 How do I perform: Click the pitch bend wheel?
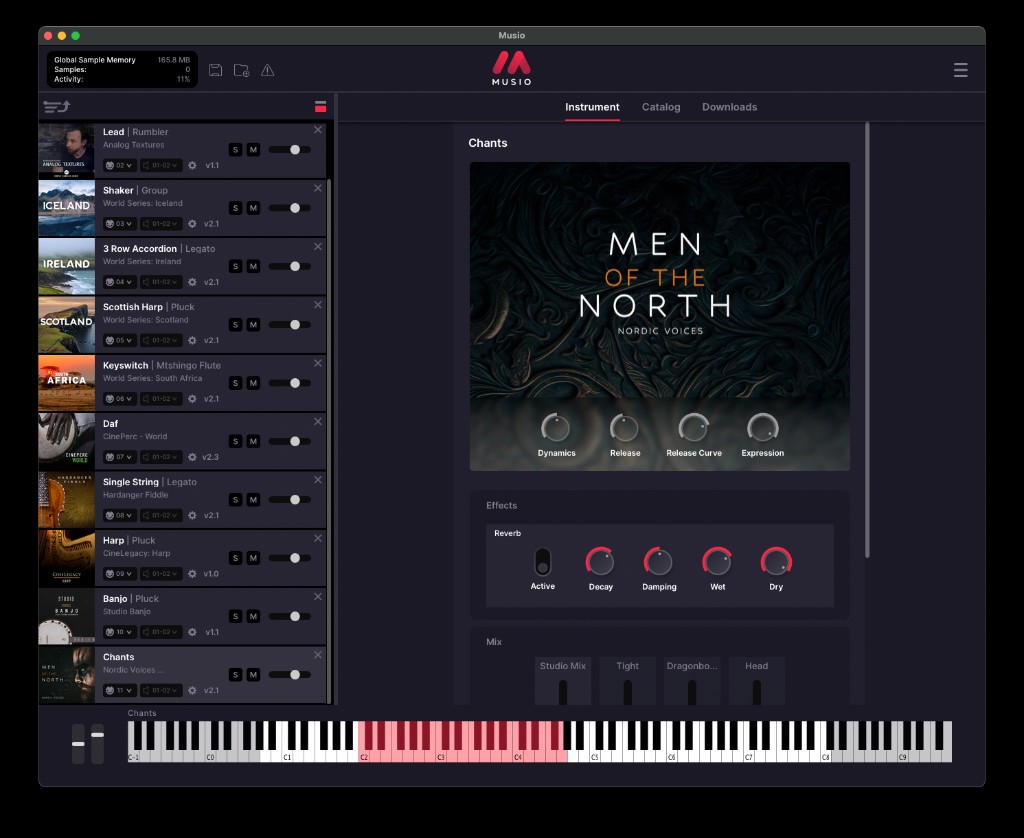tap(78, 743)
